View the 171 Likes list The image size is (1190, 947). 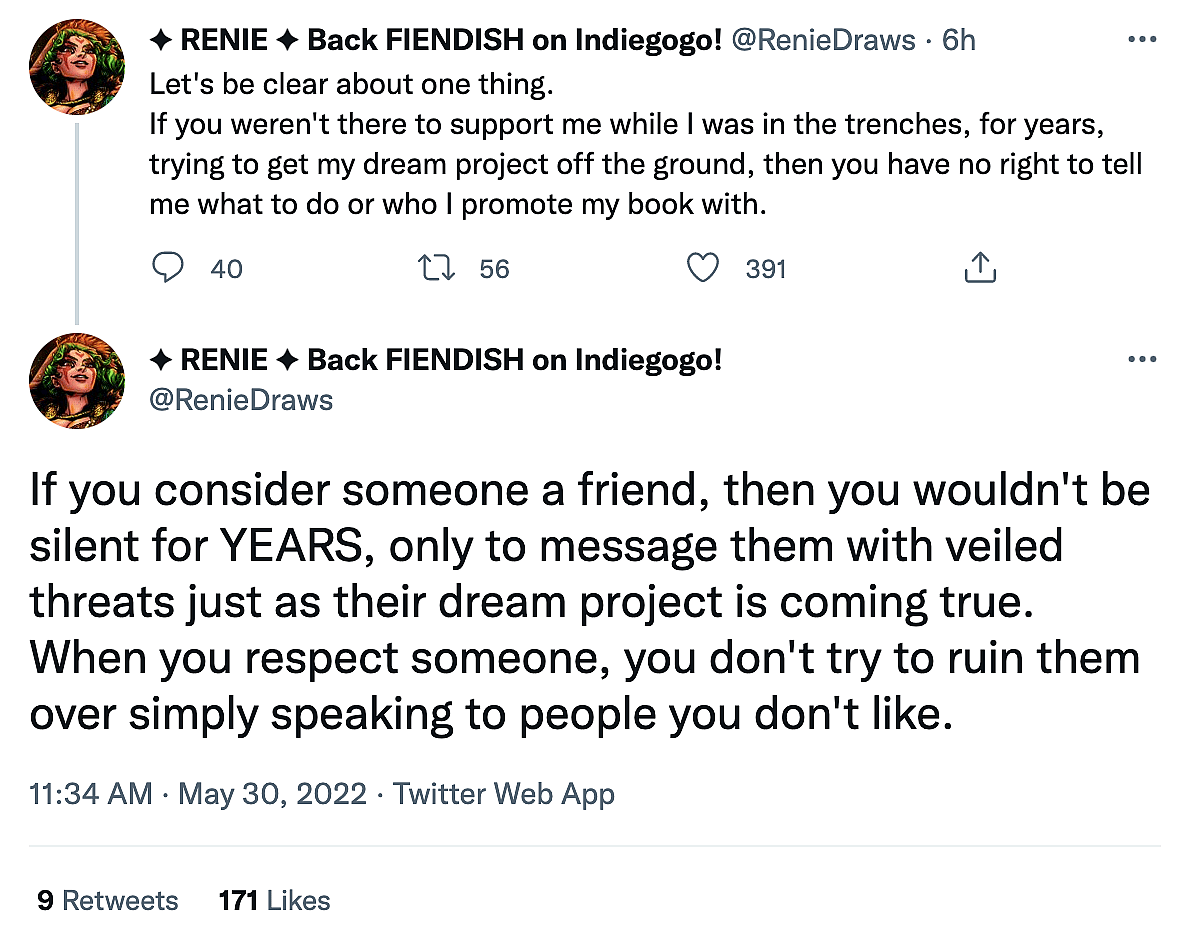274,900
